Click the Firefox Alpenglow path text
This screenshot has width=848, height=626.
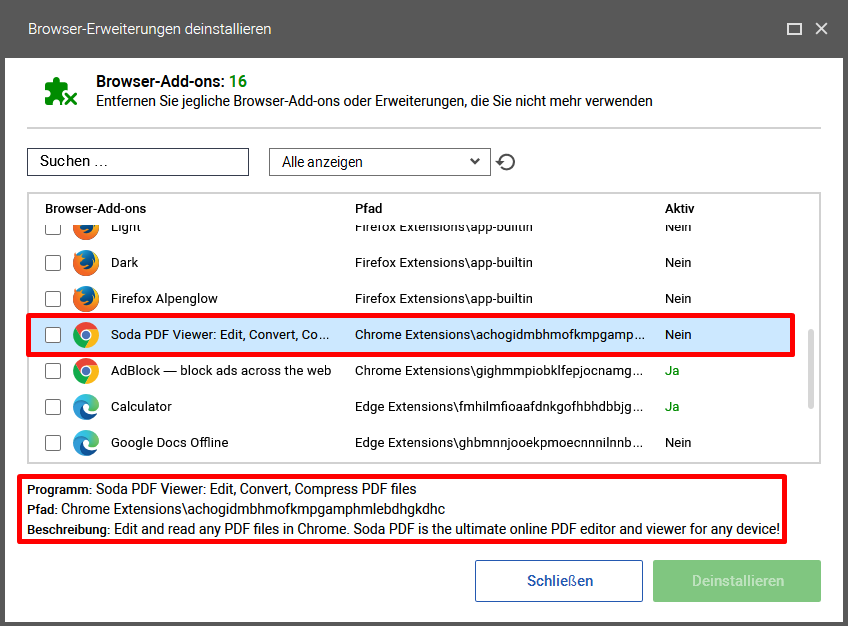coord(443,299)
